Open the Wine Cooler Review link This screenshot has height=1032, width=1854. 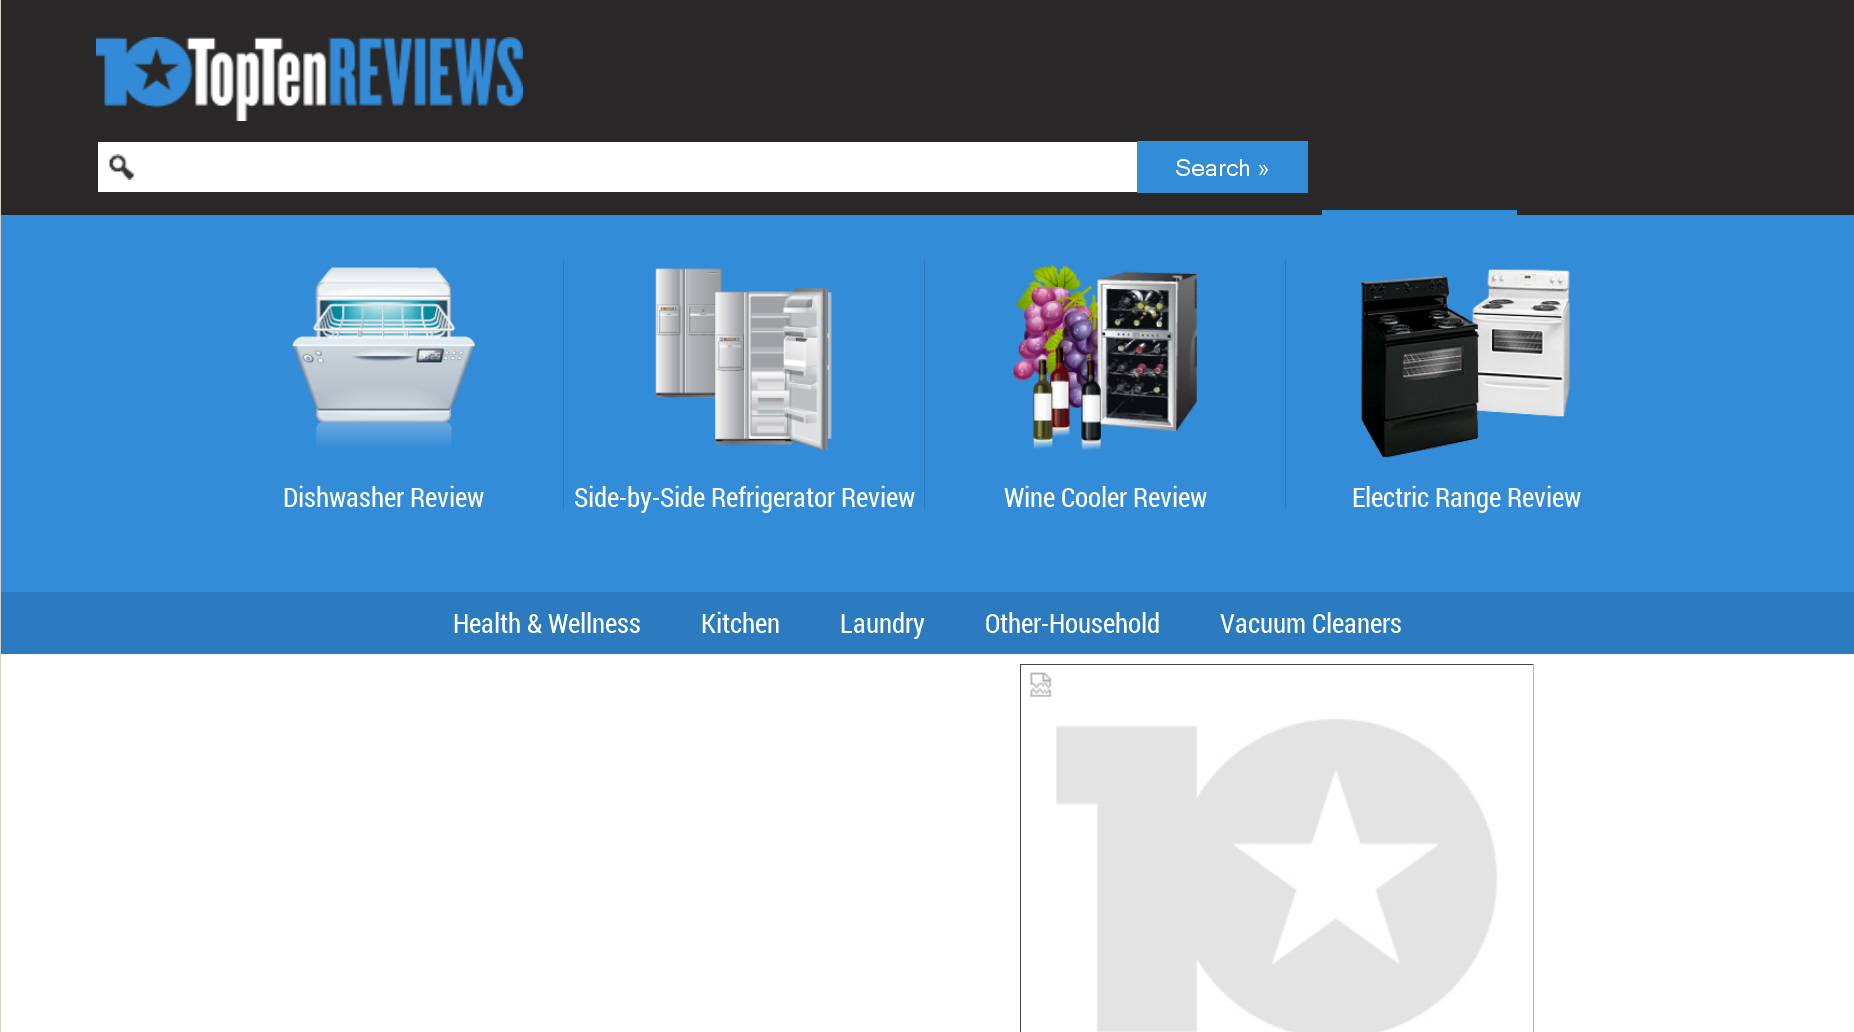pos(1105,498)
